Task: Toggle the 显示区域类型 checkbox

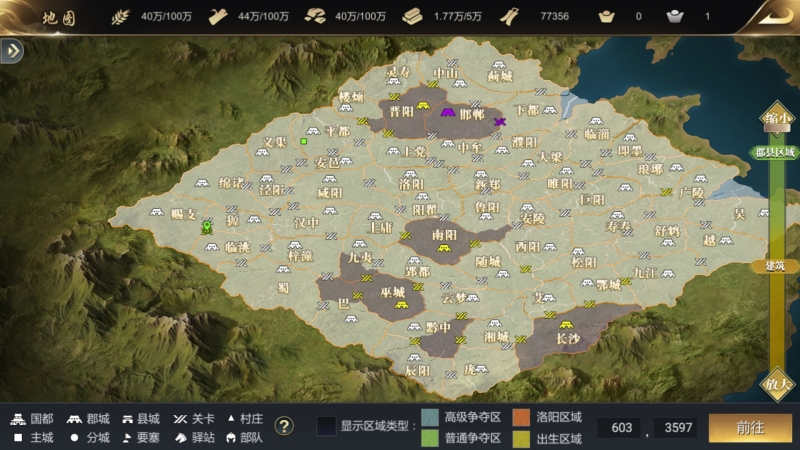Action: click(327, 426)
